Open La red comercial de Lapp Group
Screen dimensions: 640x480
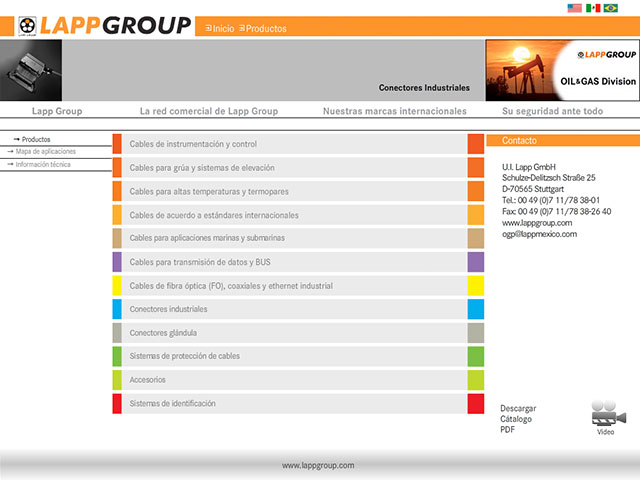[x=209, y=111]
